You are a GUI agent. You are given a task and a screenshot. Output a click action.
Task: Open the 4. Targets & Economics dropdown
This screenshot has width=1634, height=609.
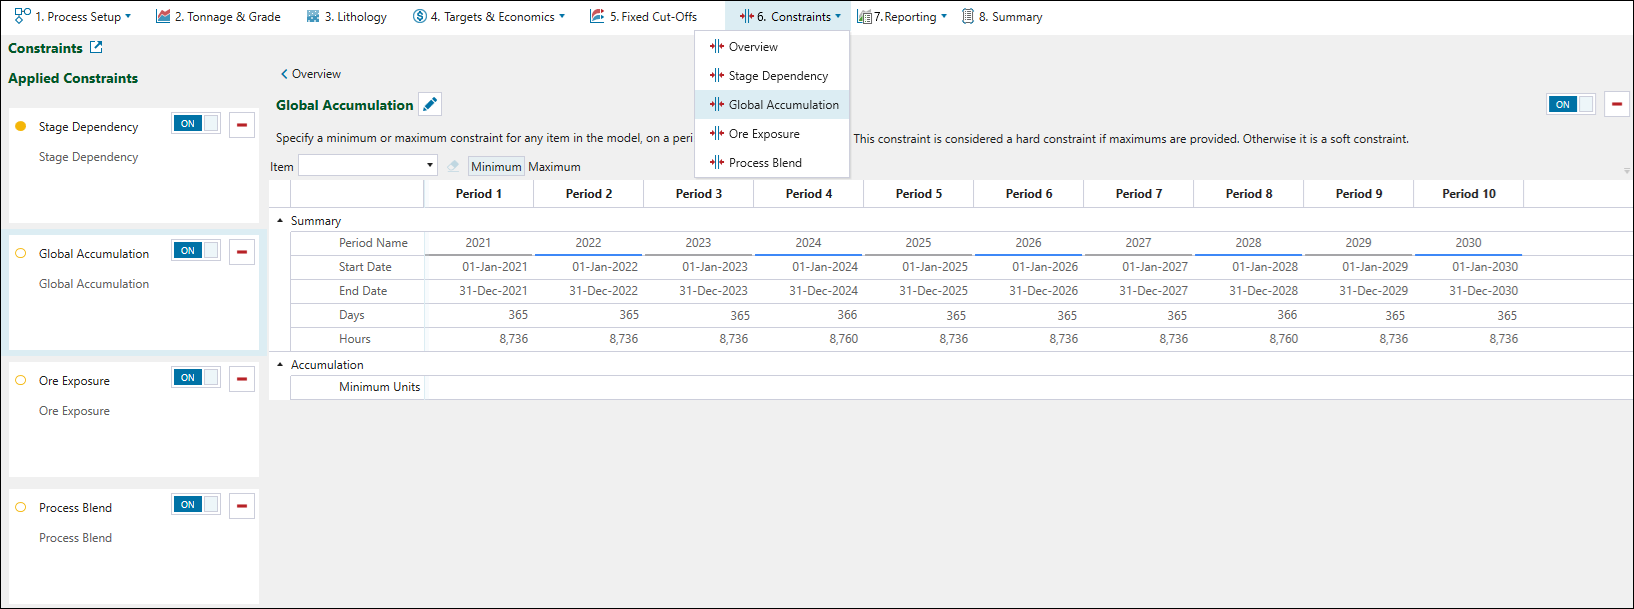pos(489,17)
